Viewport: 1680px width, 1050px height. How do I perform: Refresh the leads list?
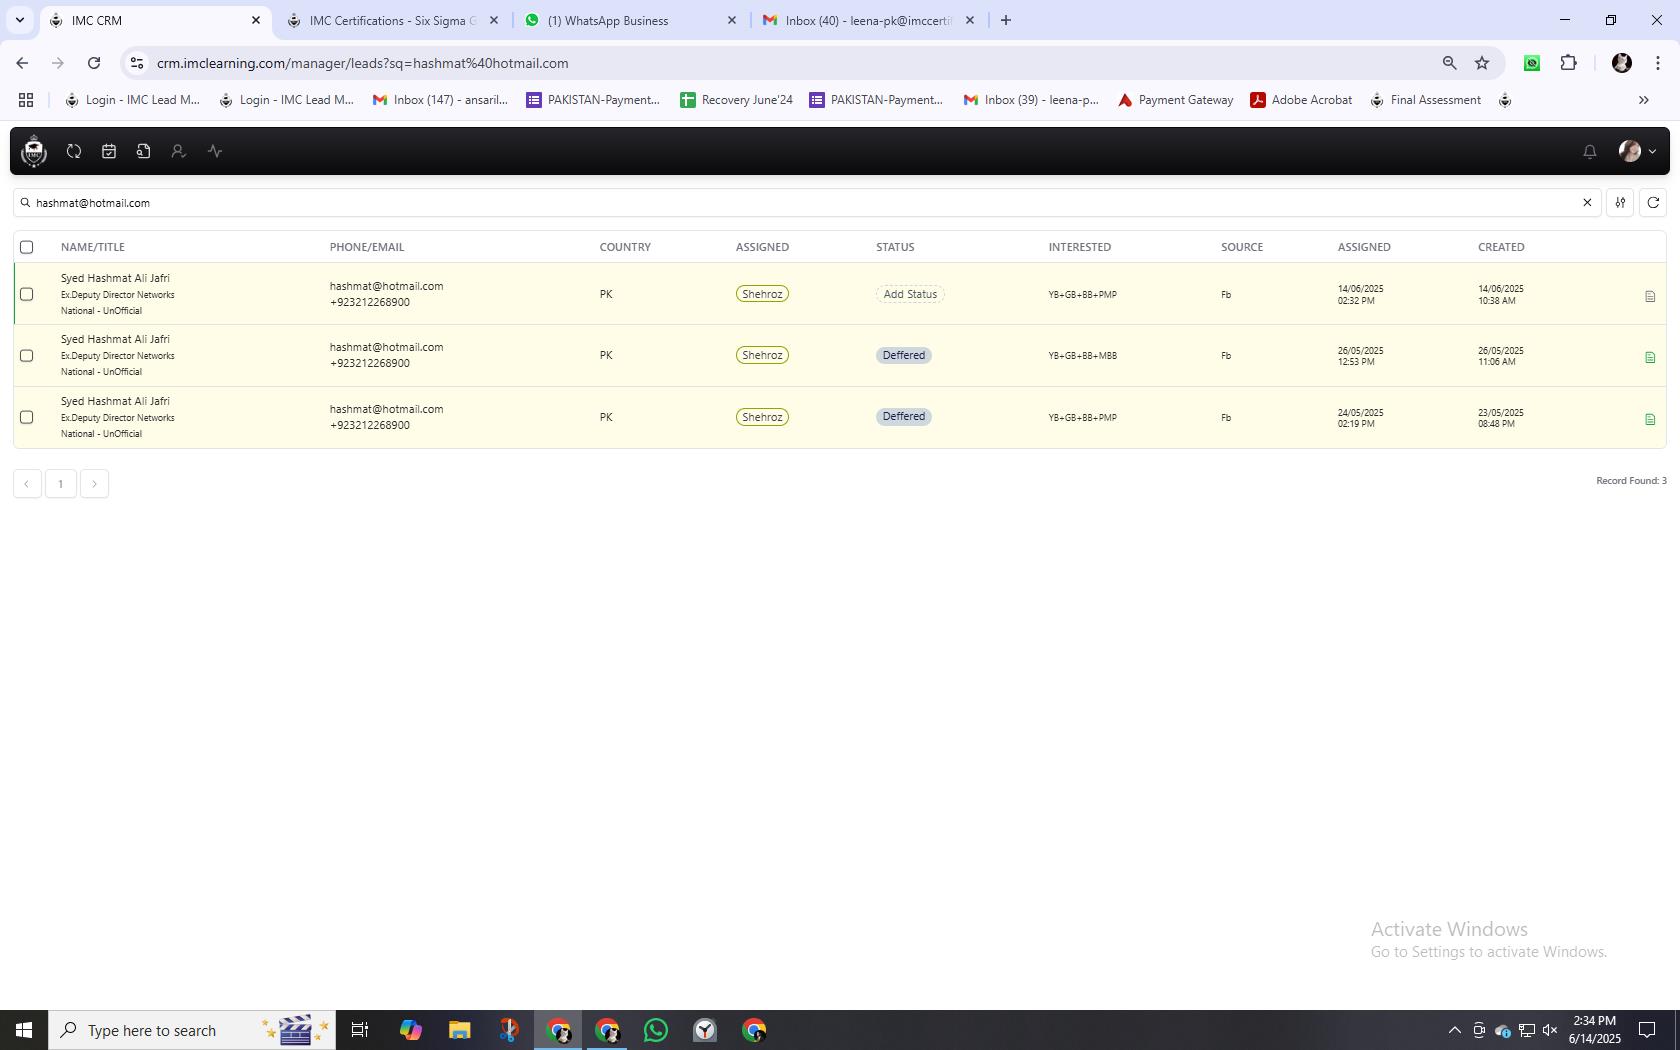1653,203
